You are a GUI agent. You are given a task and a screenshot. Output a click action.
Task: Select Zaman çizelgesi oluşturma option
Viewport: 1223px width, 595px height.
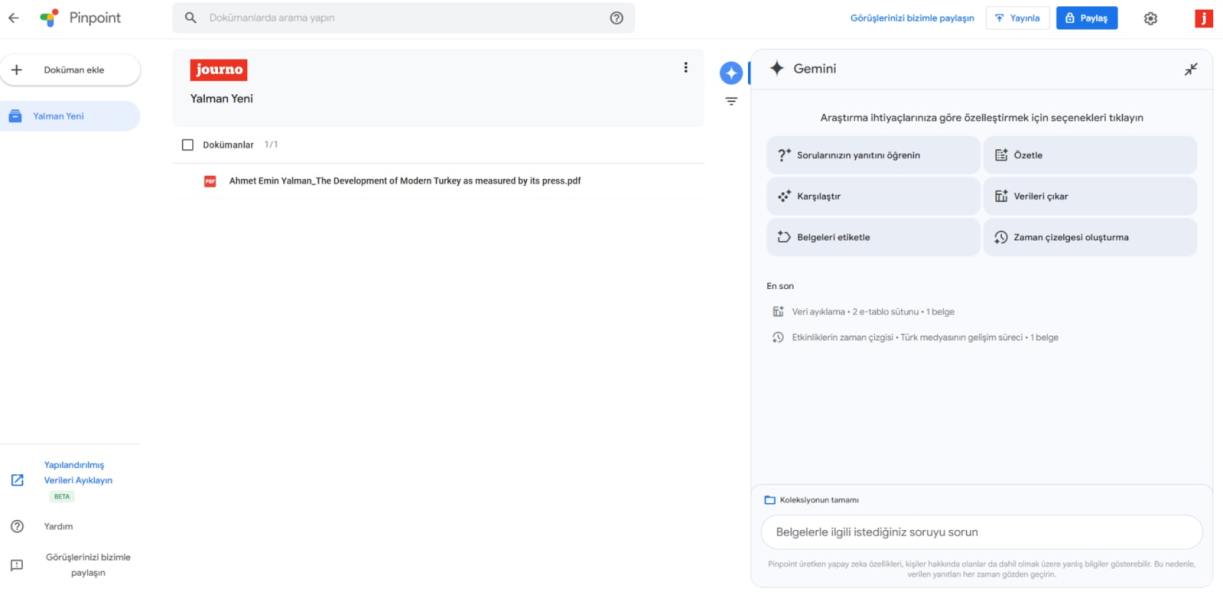[1090, 238]
